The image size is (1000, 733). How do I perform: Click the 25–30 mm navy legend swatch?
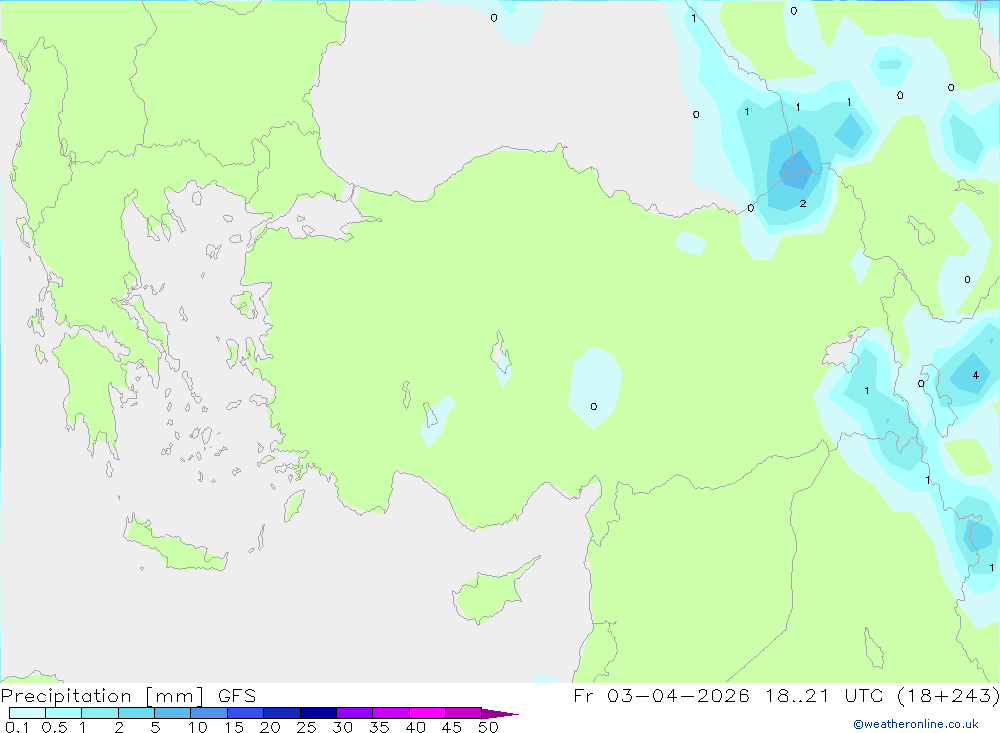[x=318, y=713]
